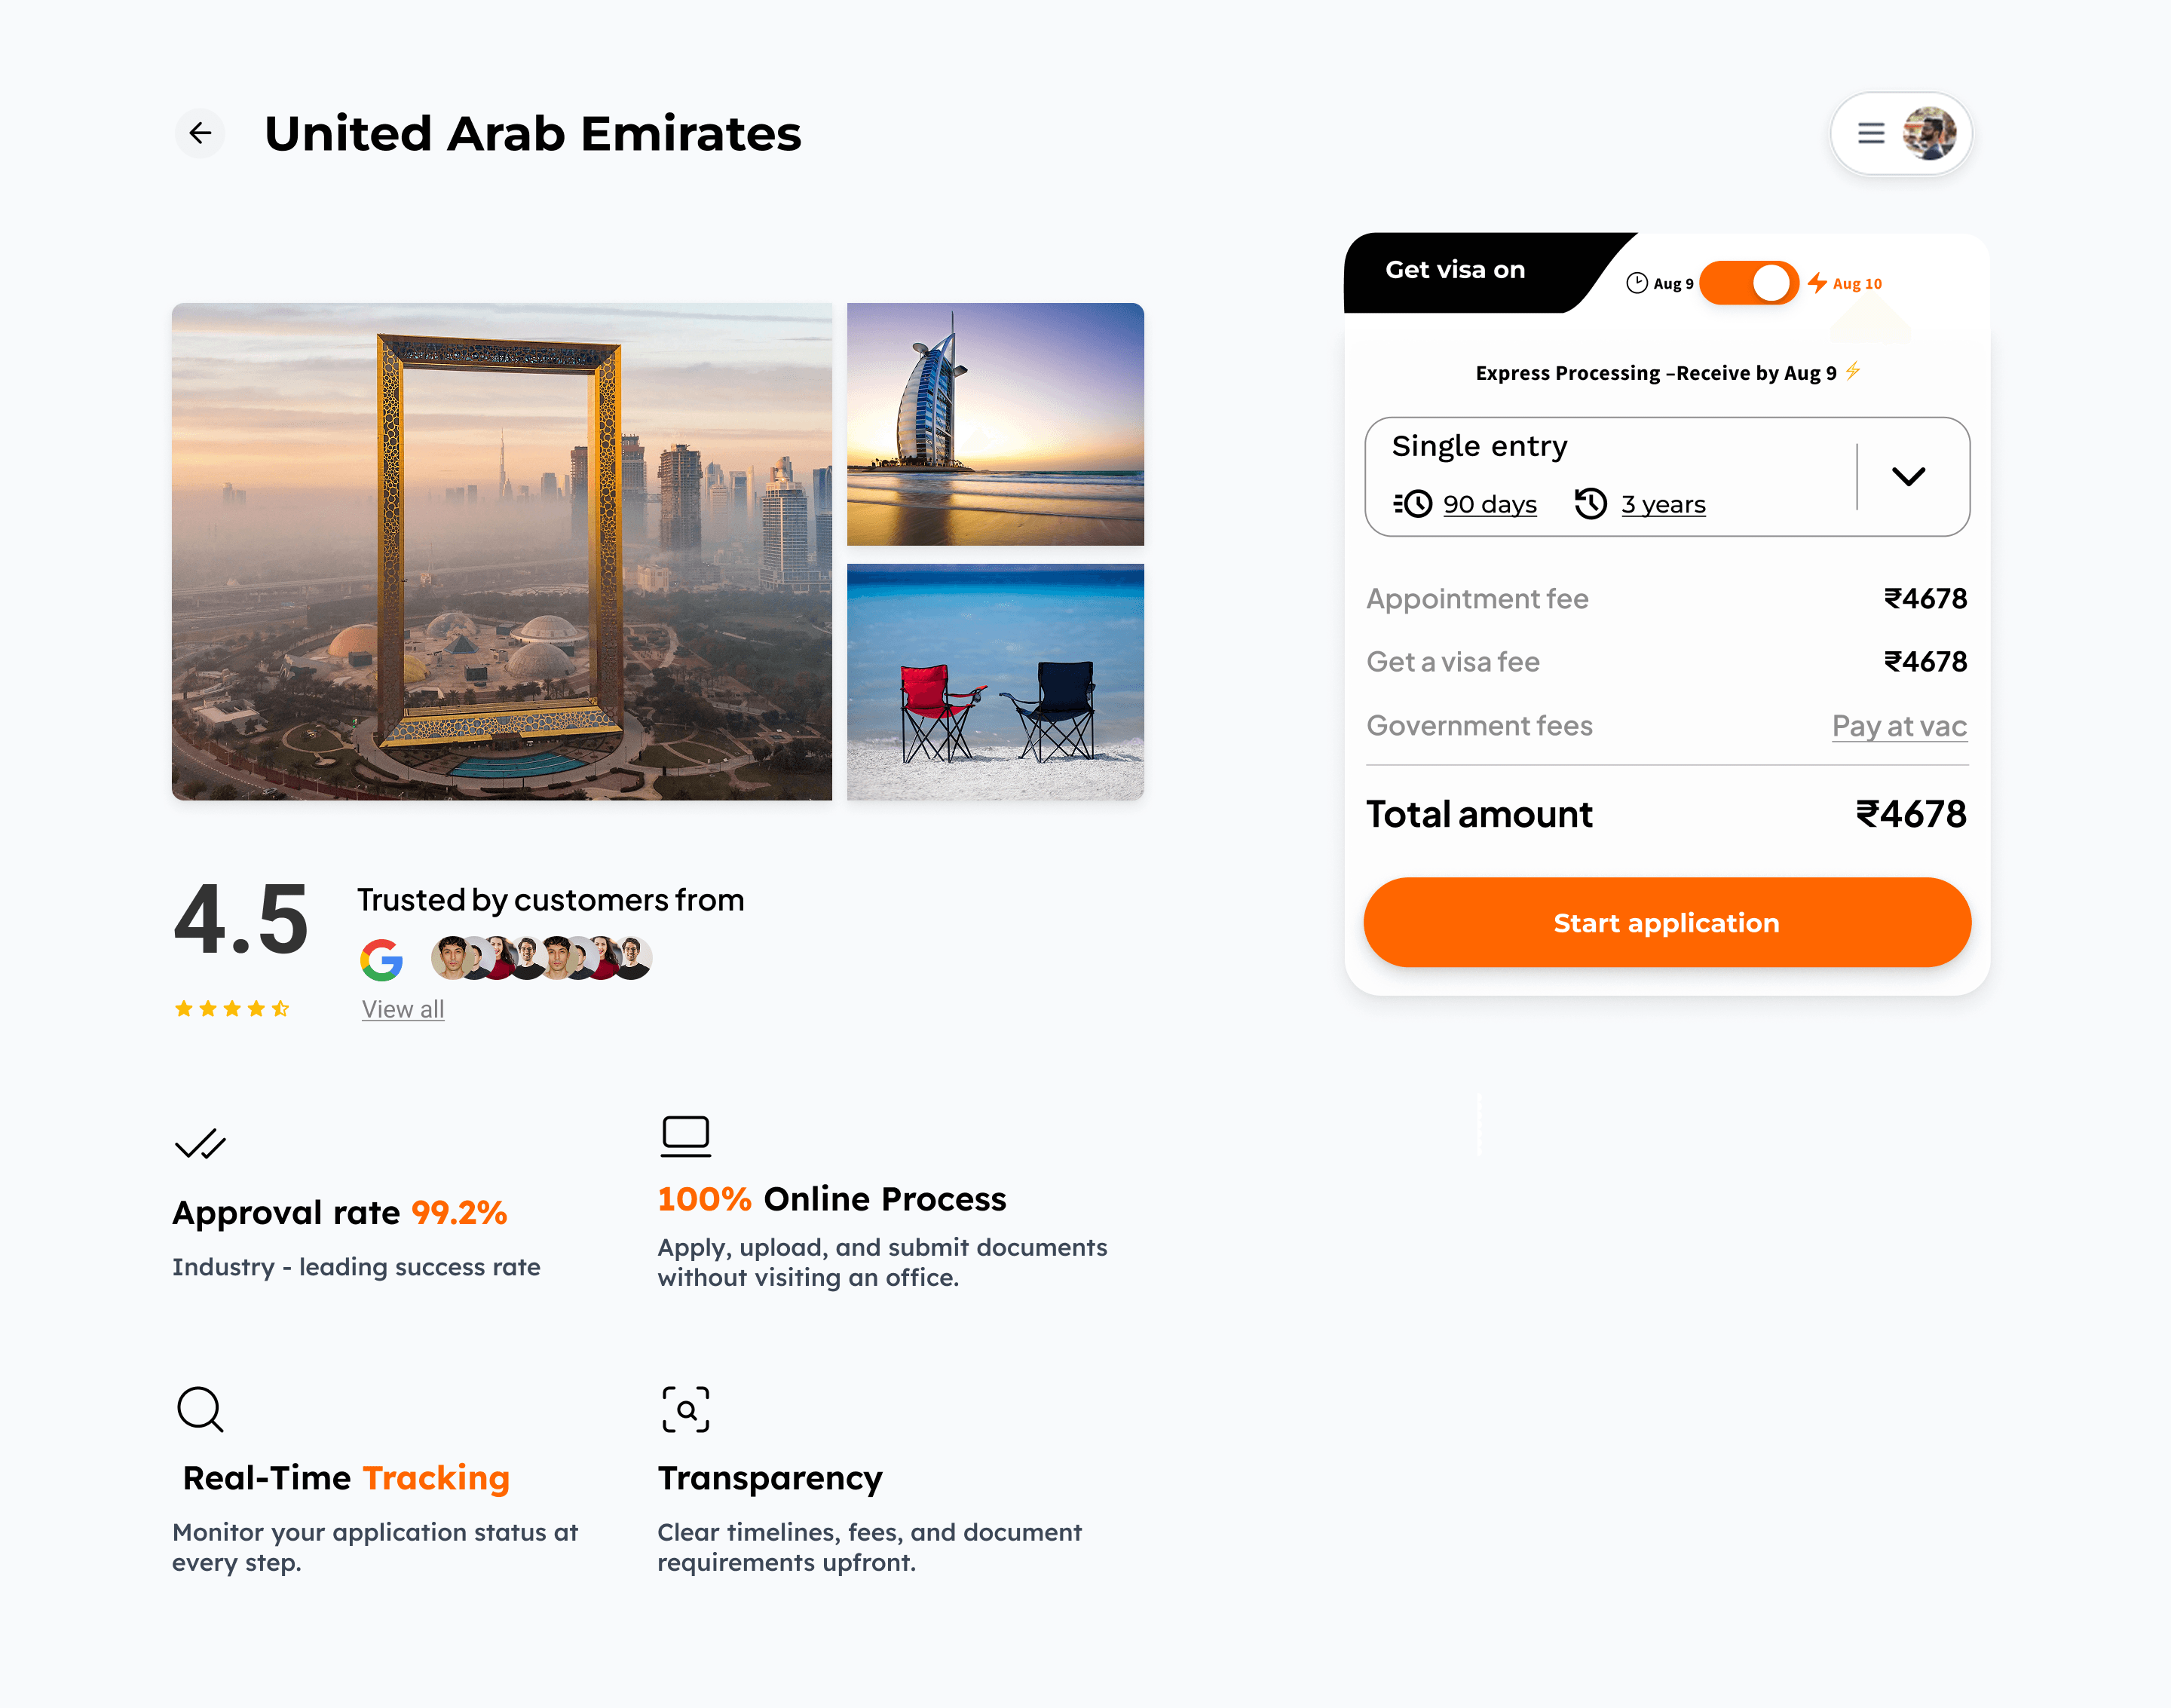Screen dimensions: 2171x1708
Task: Click the Burj Al Arab photo thumbnail
Action: click(995, 424)
